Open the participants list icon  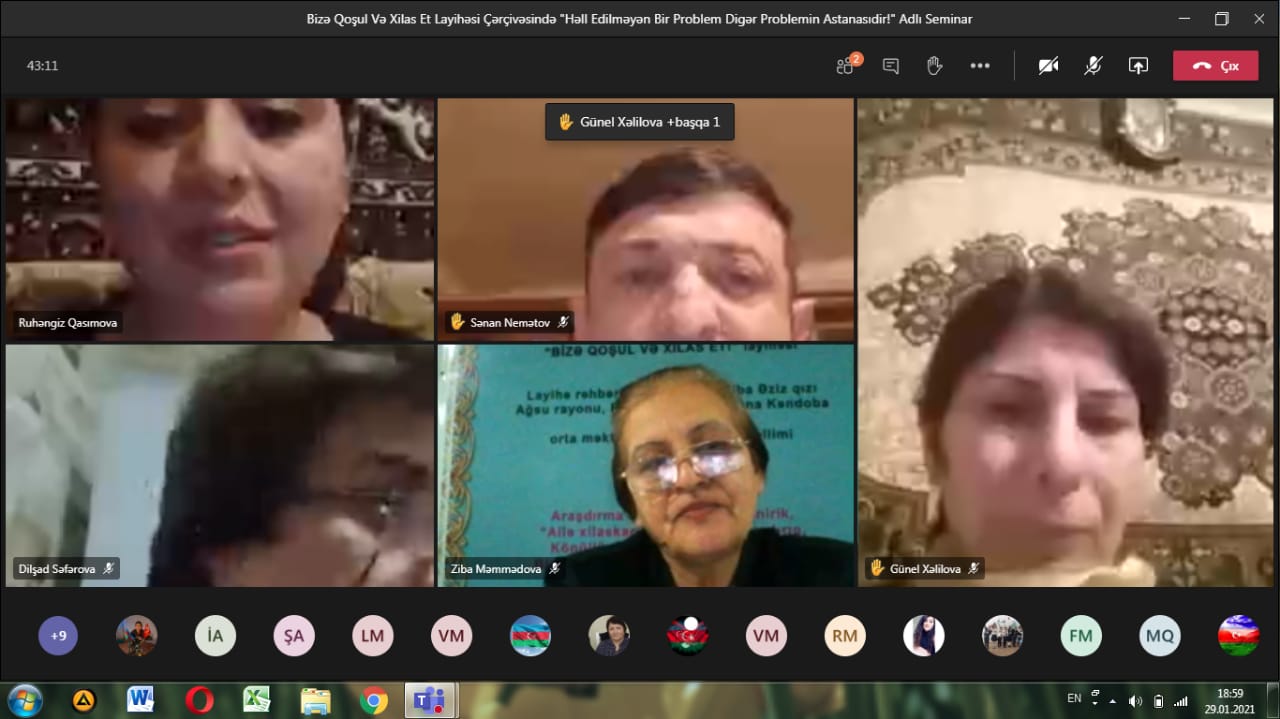click(x=847, y=66)
